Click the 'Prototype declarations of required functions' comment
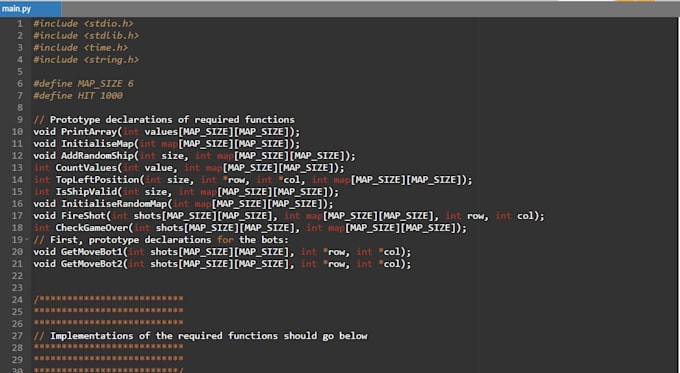Image resolution: width=680 pixels, height=373 pixels. 164,120
